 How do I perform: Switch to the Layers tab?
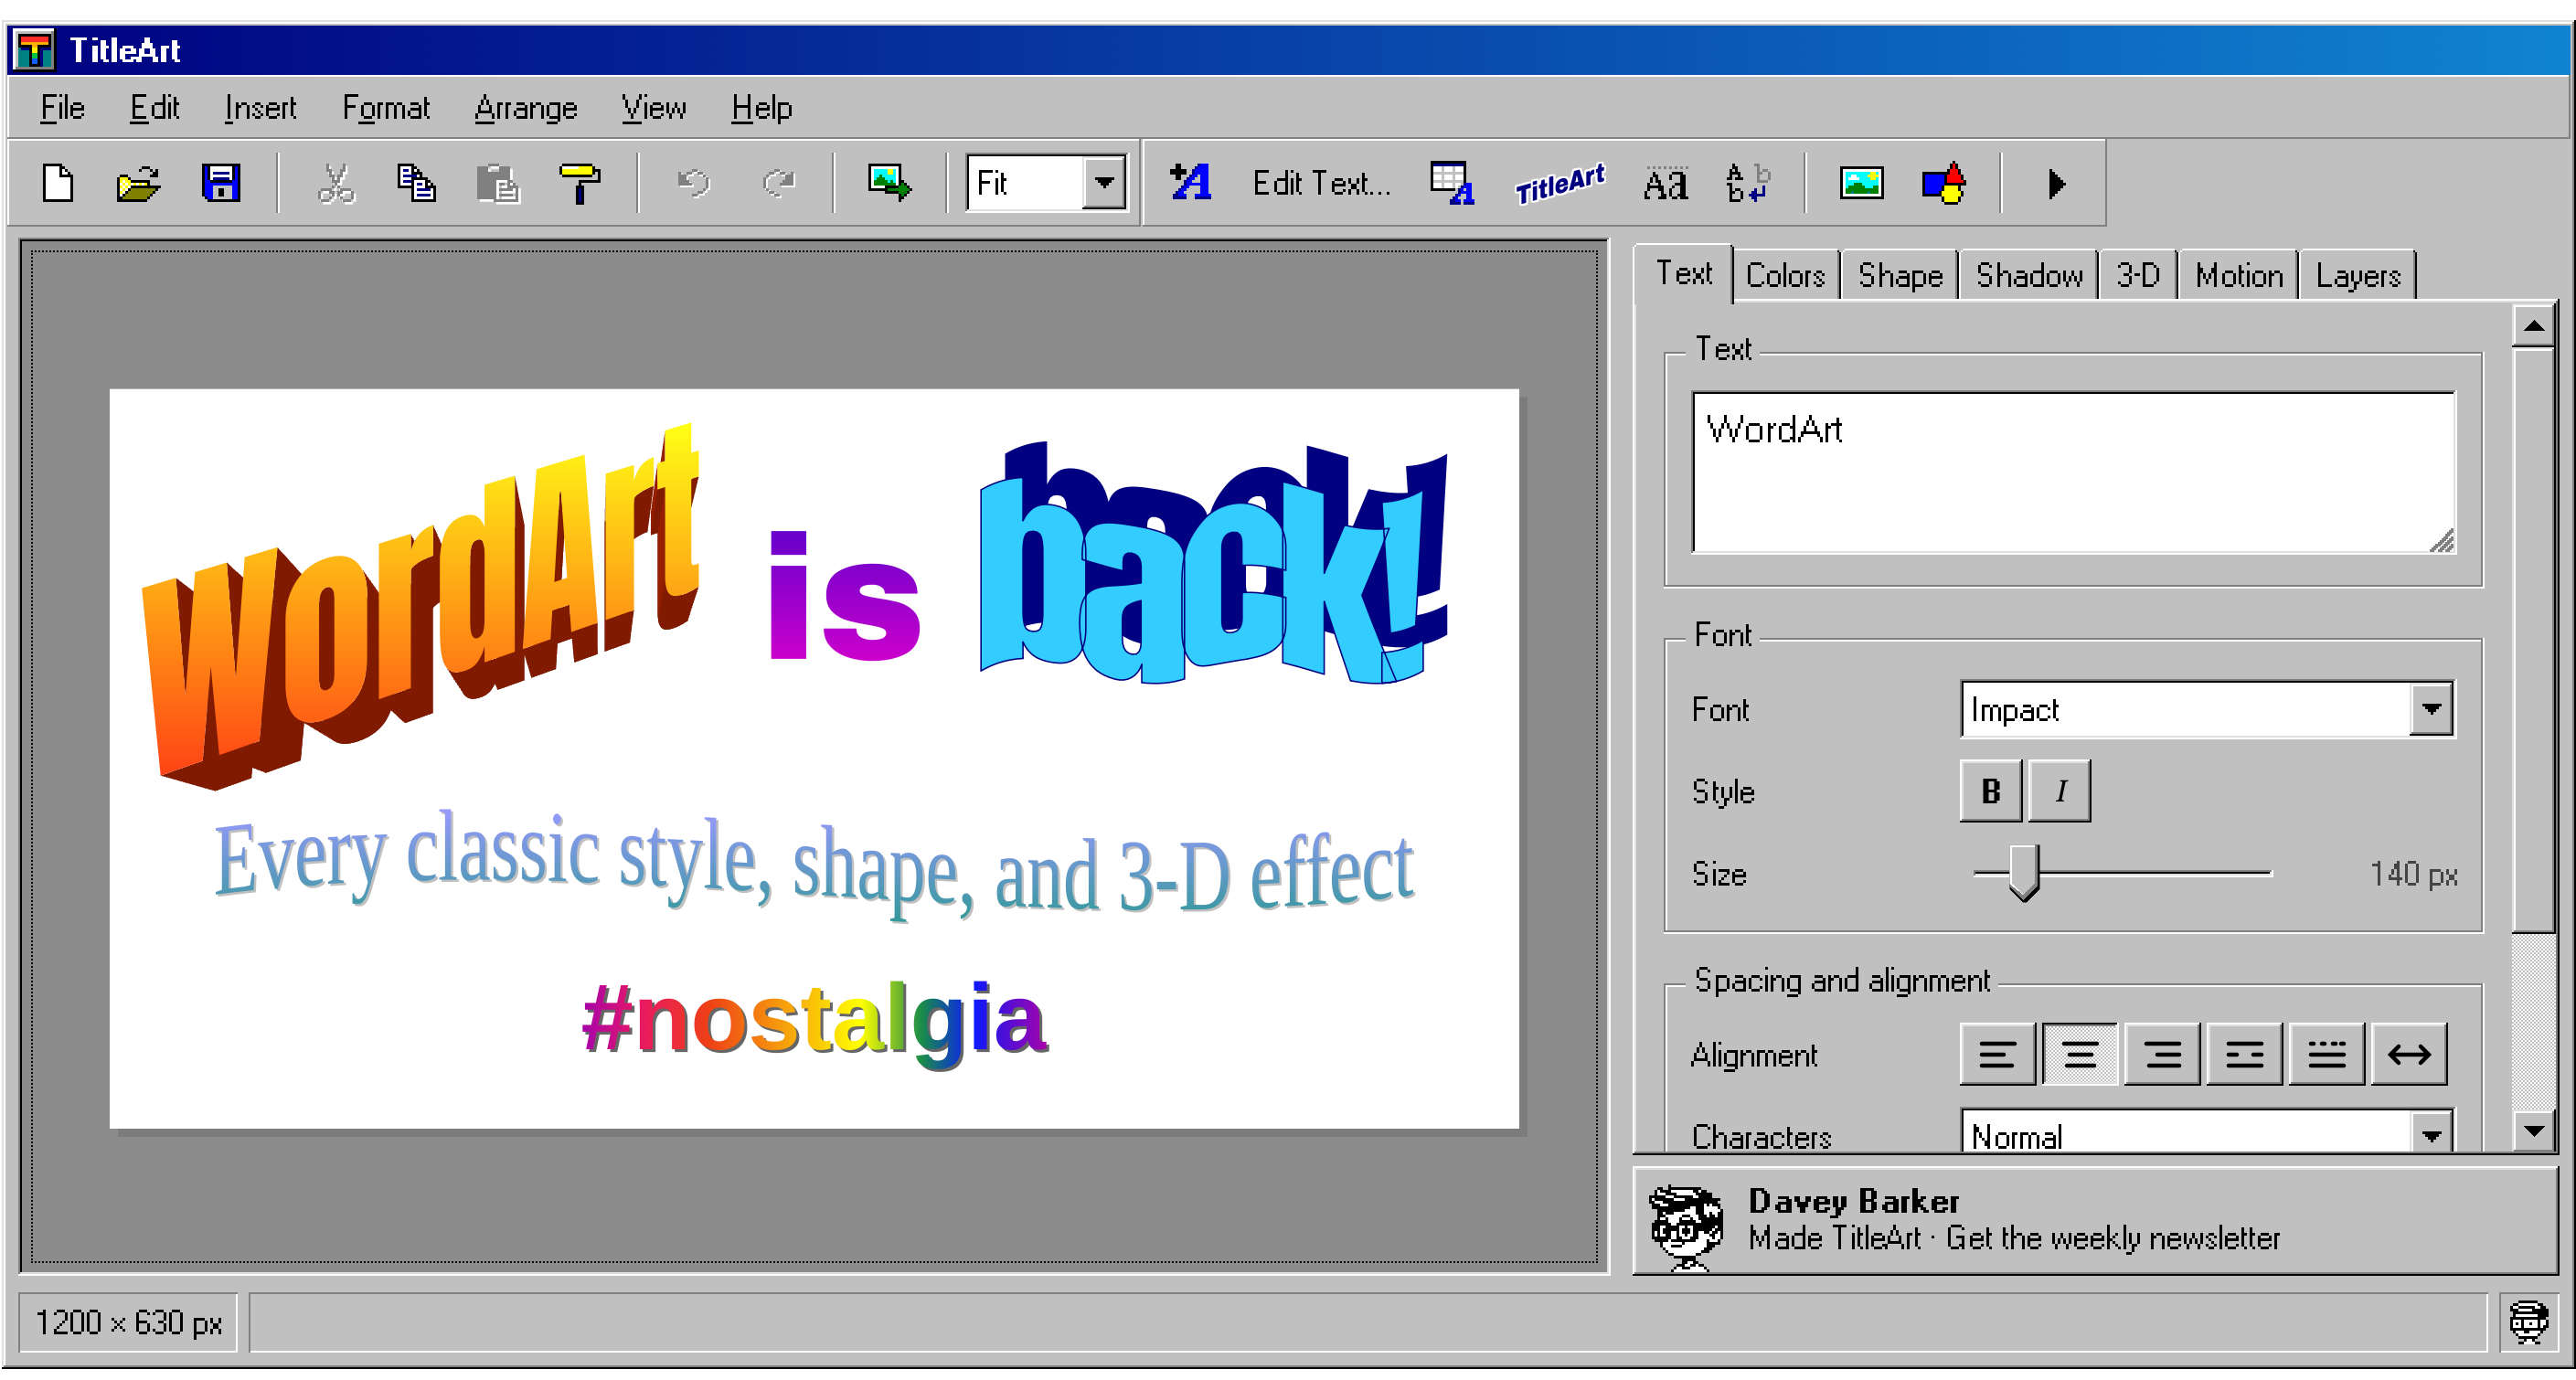[2358, 275]
